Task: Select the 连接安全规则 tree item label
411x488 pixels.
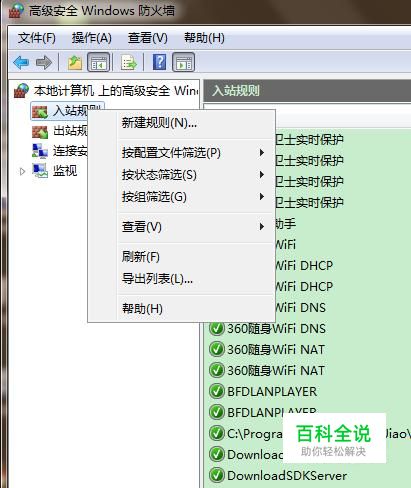Action: (x=70, y=151)
